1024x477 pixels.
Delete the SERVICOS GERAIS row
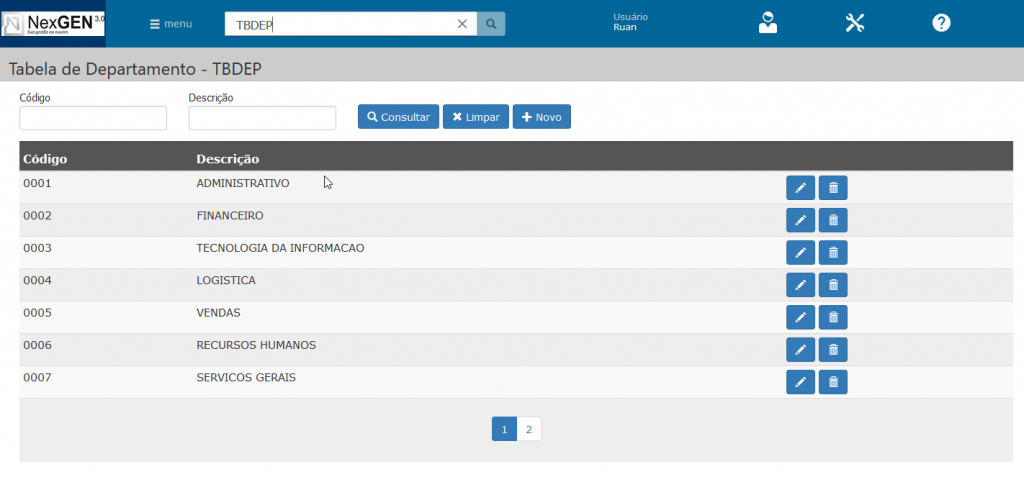point(833,382)
